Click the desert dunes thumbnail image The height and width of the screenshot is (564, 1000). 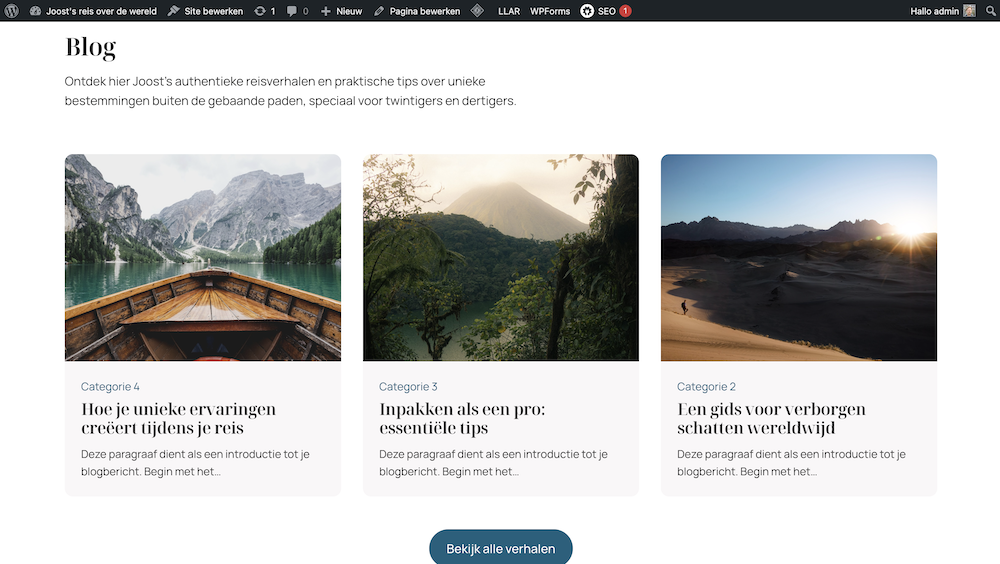pos(798,257)
